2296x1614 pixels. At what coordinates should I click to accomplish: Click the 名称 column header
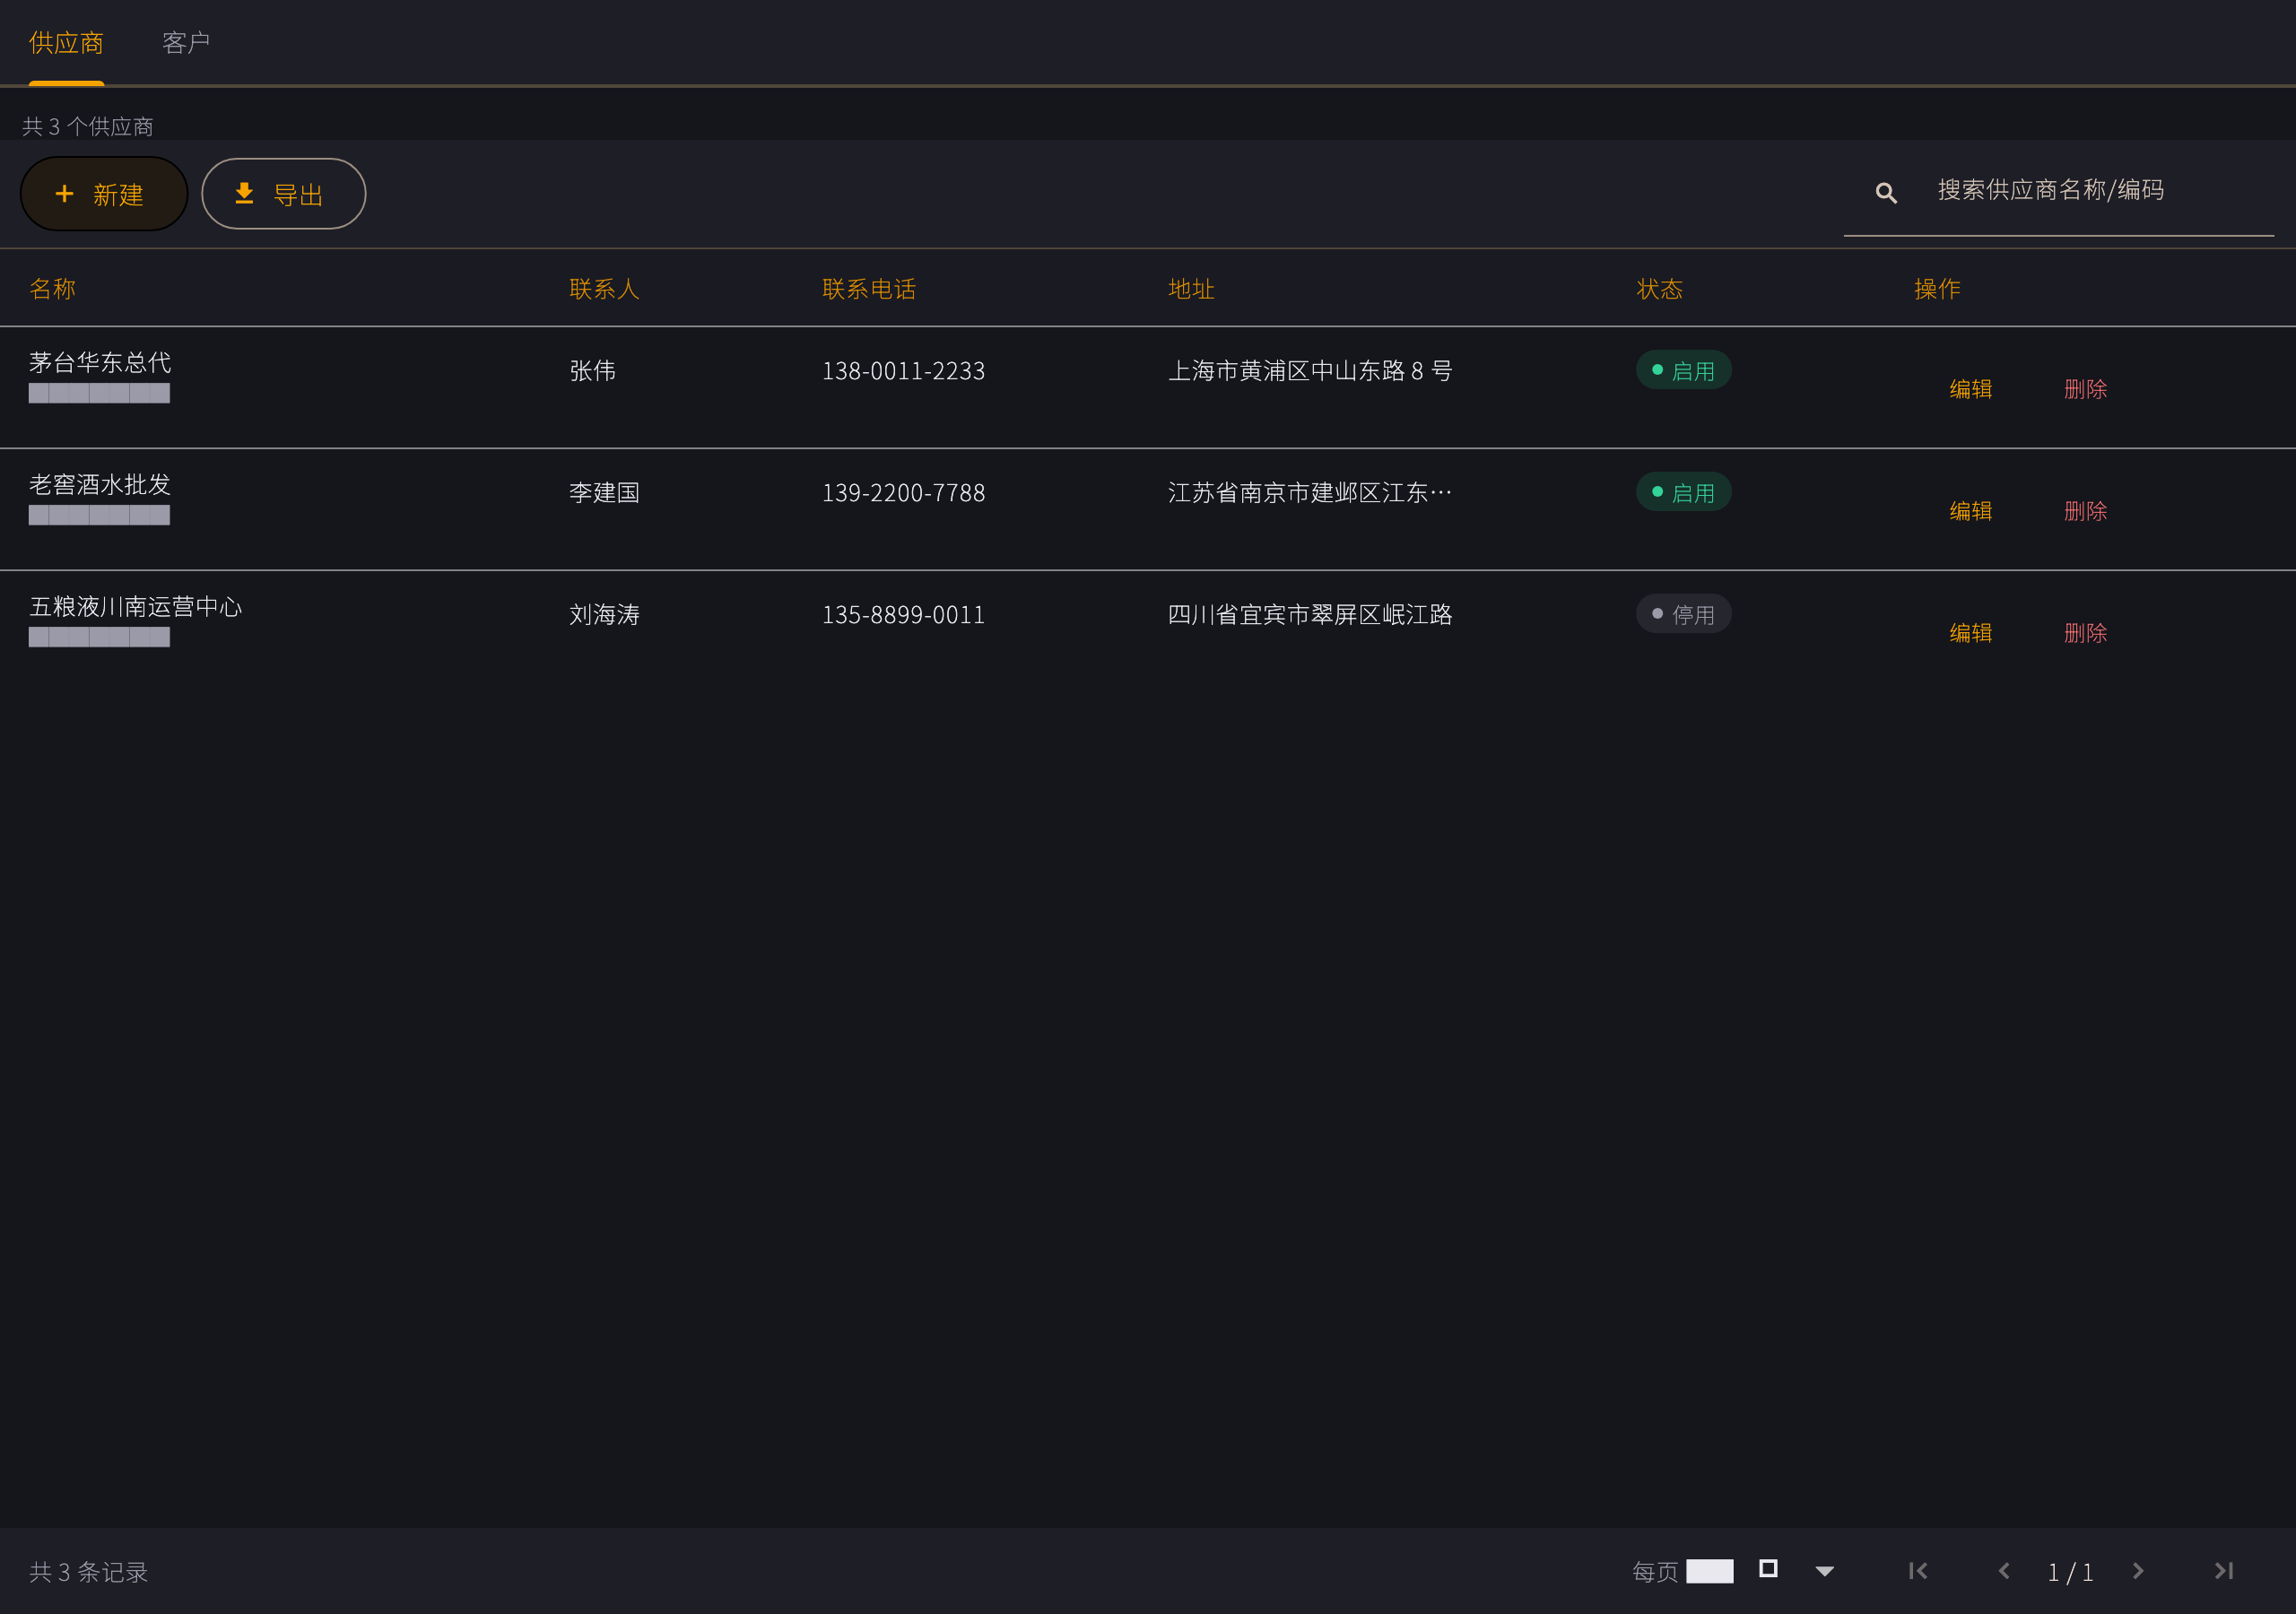pyautogui.click(x=53, y=289)
